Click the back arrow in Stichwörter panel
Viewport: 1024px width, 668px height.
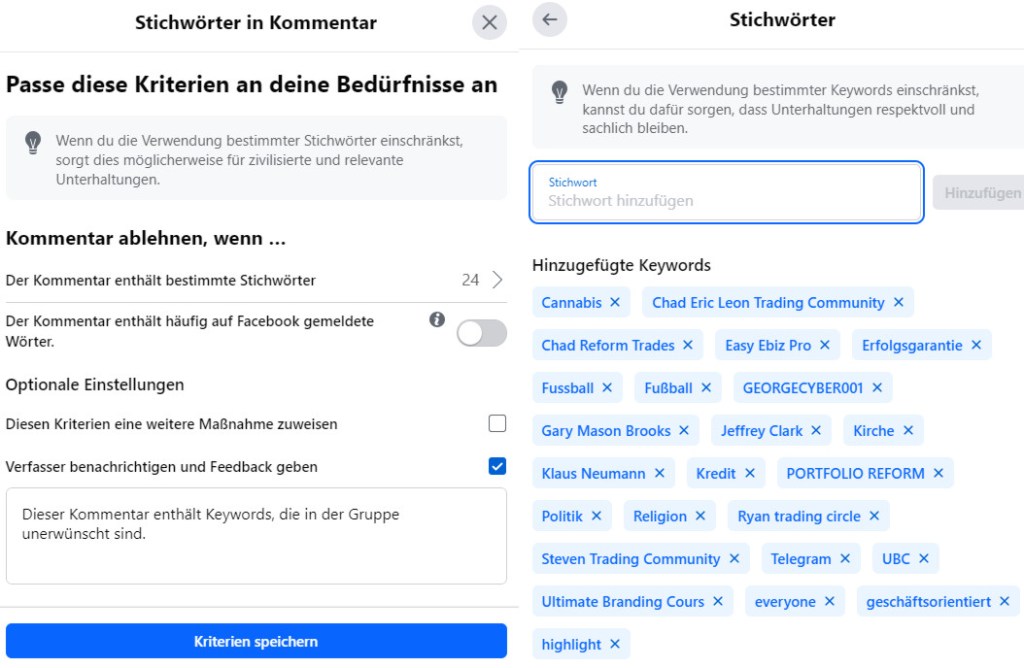point(550,19)
